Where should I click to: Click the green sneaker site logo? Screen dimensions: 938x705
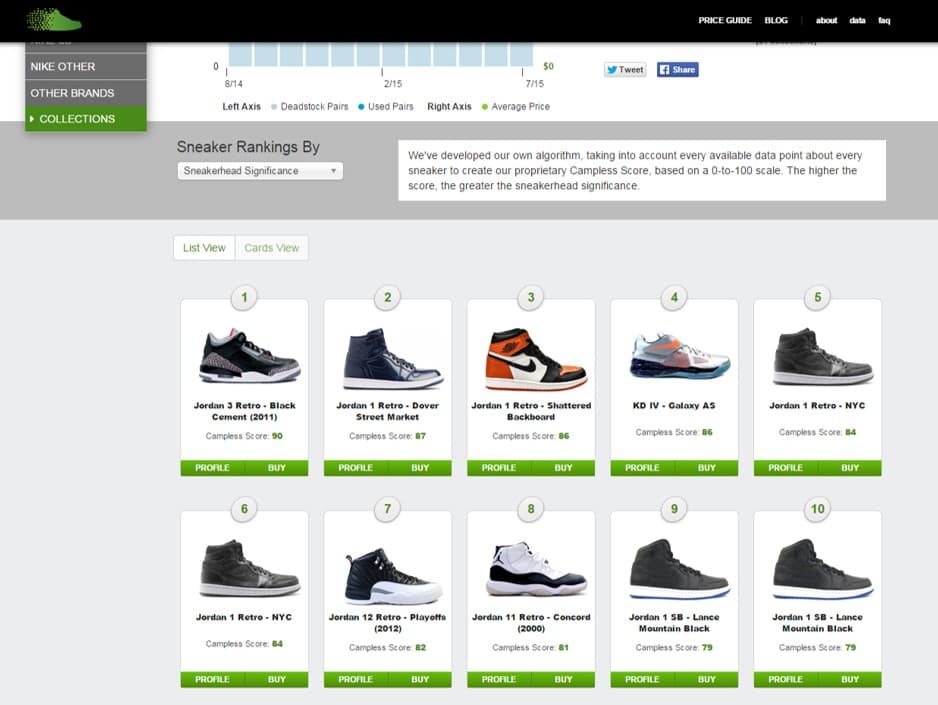(x=54, y=19)
